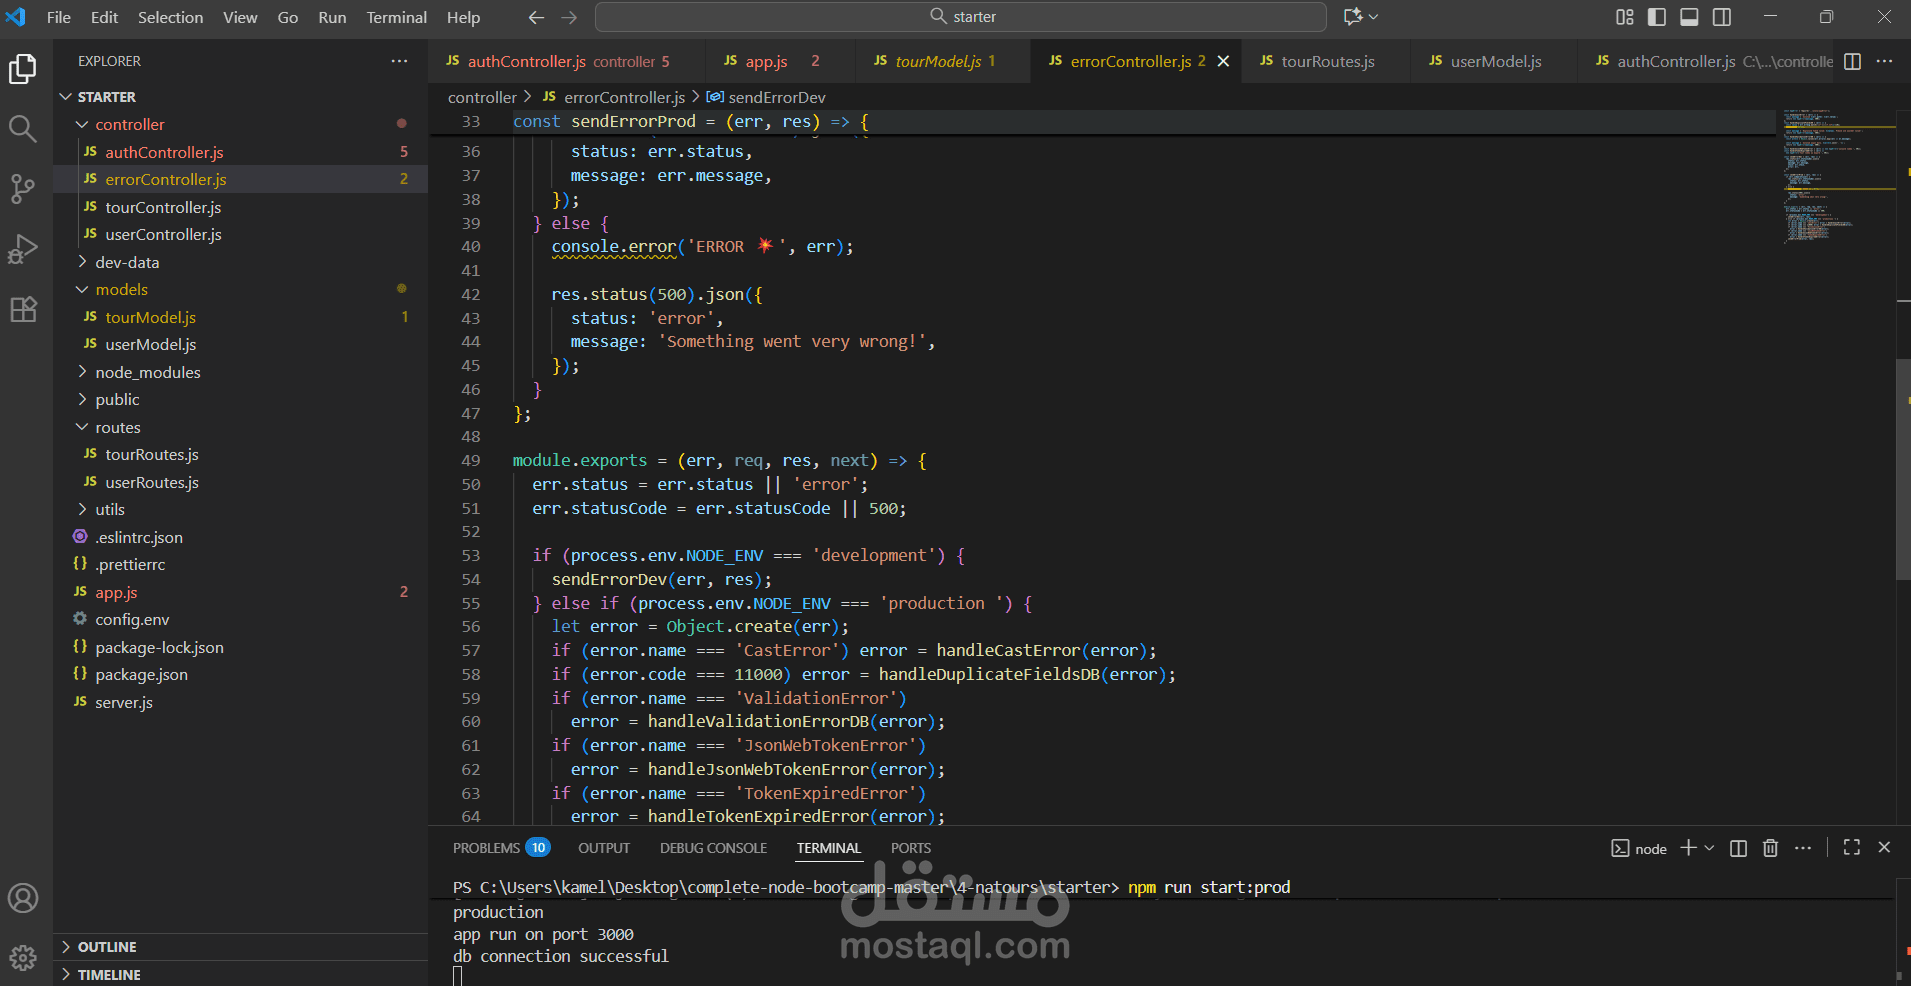
Task: Open the Manage gear icon
Action: (x=23, y=958)
